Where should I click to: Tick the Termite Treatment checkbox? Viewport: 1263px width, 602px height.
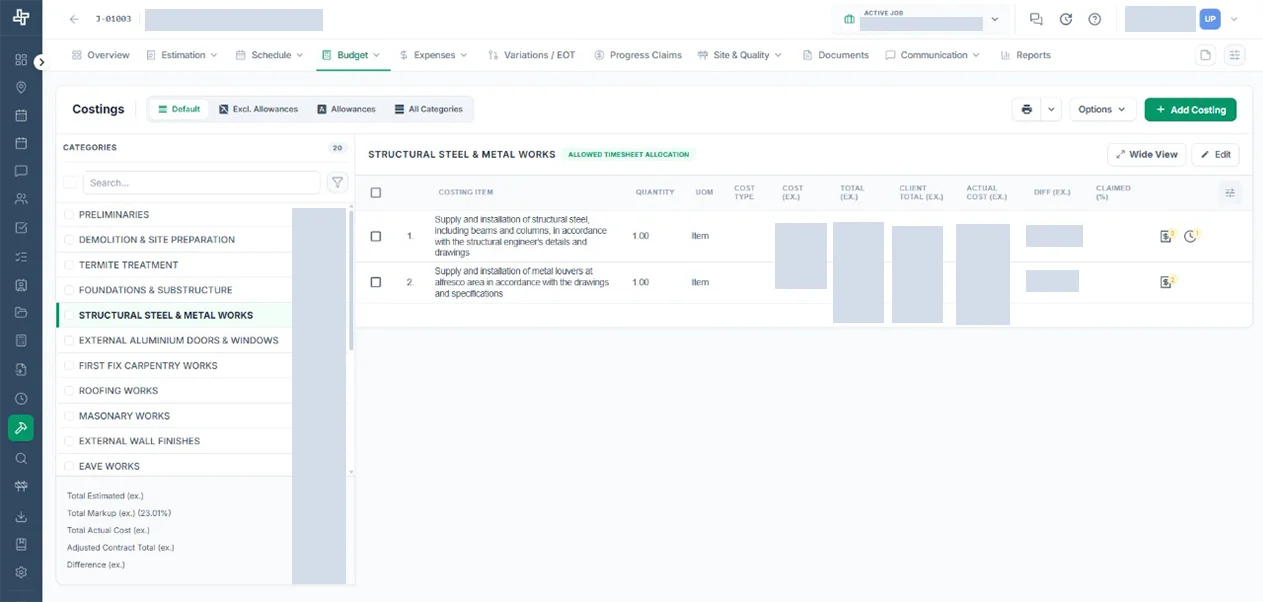point(69,265)
